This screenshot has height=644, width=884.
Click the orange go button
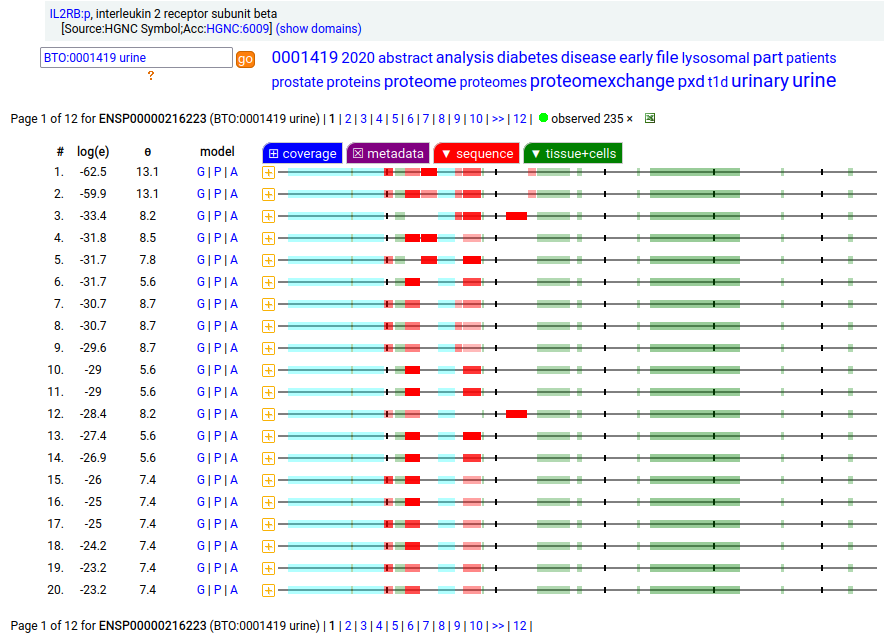click(x=245, y=59)
